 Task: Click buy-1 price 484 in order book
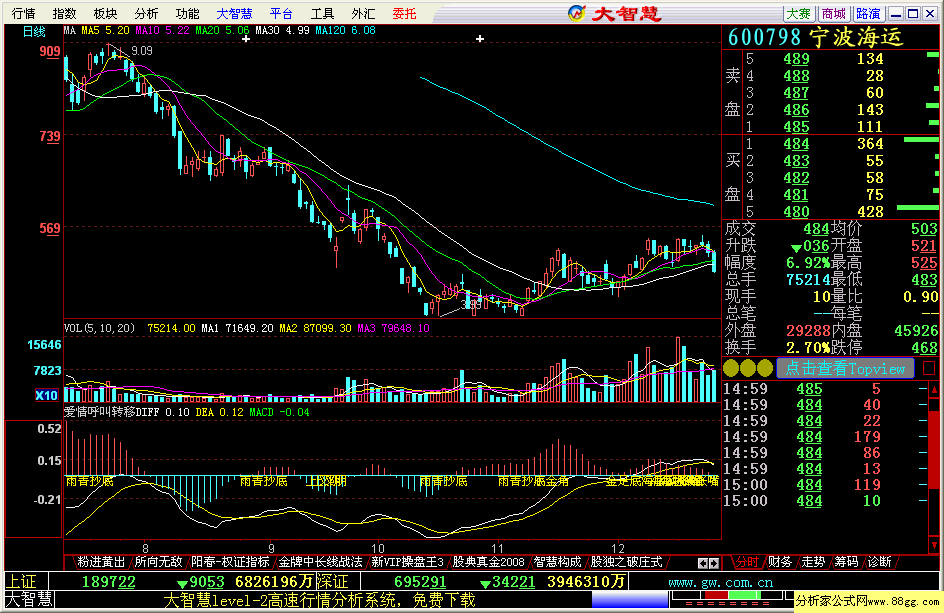796,144
